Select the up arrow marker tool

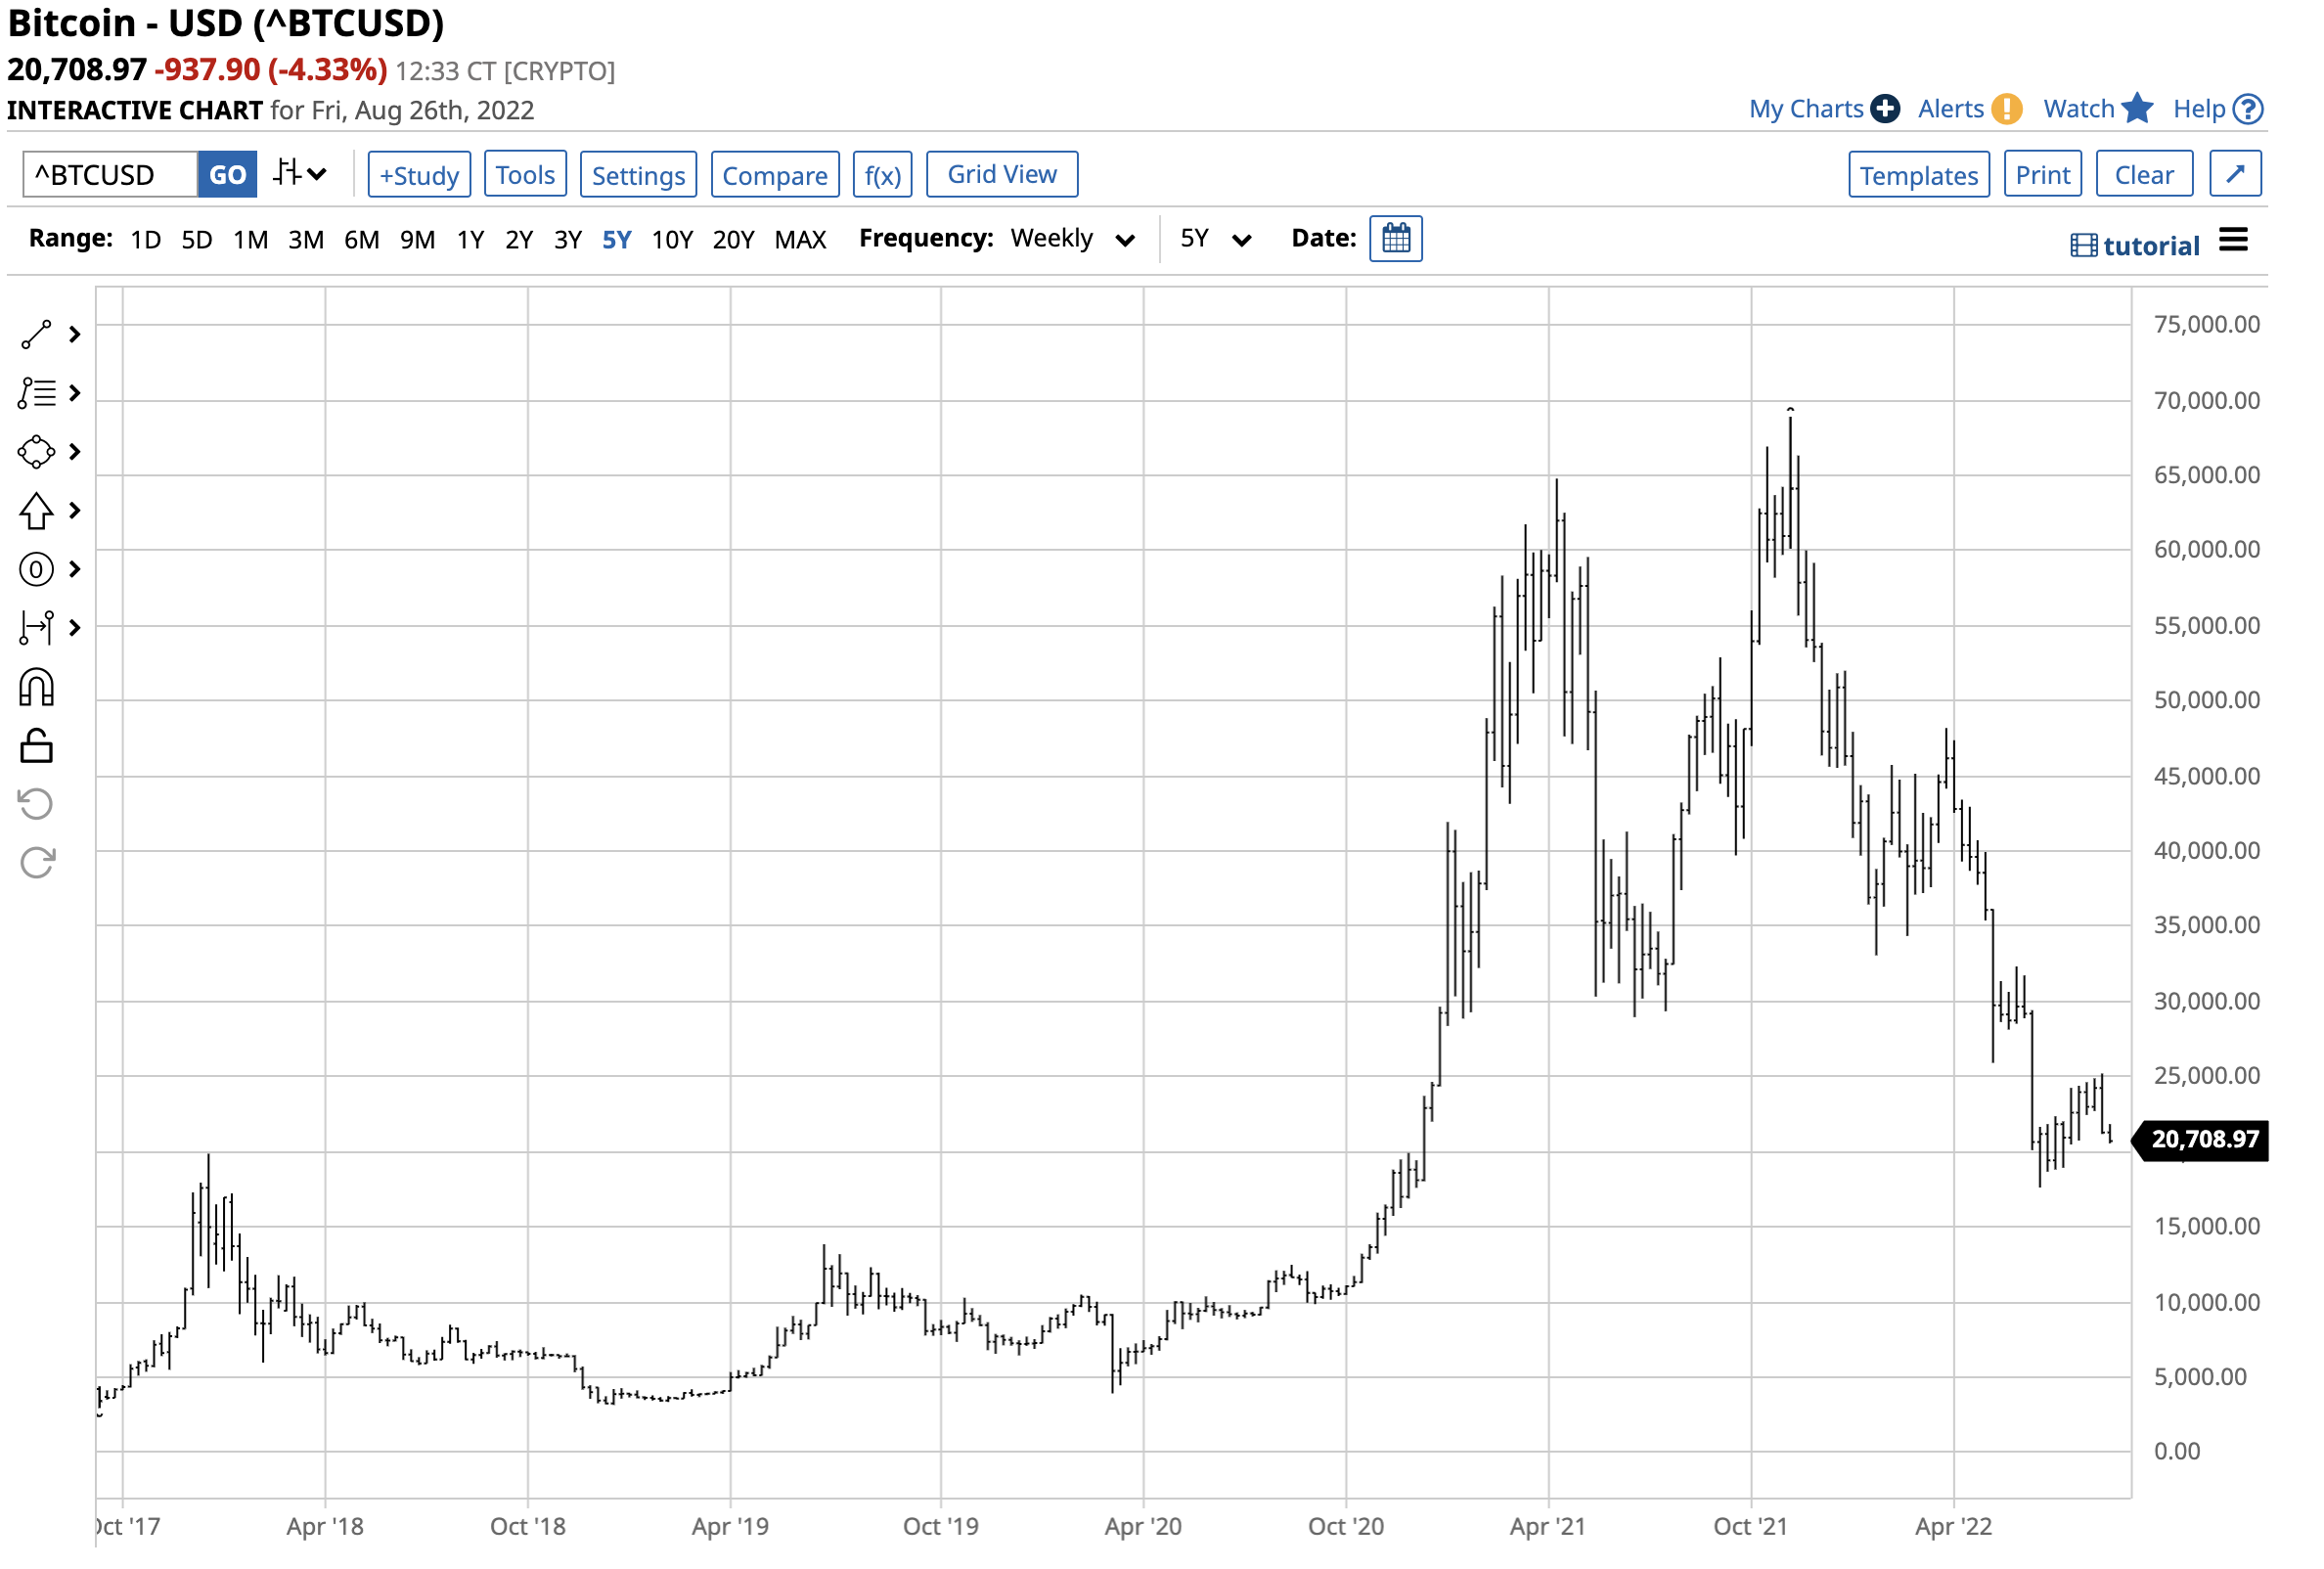click(36, 512)
